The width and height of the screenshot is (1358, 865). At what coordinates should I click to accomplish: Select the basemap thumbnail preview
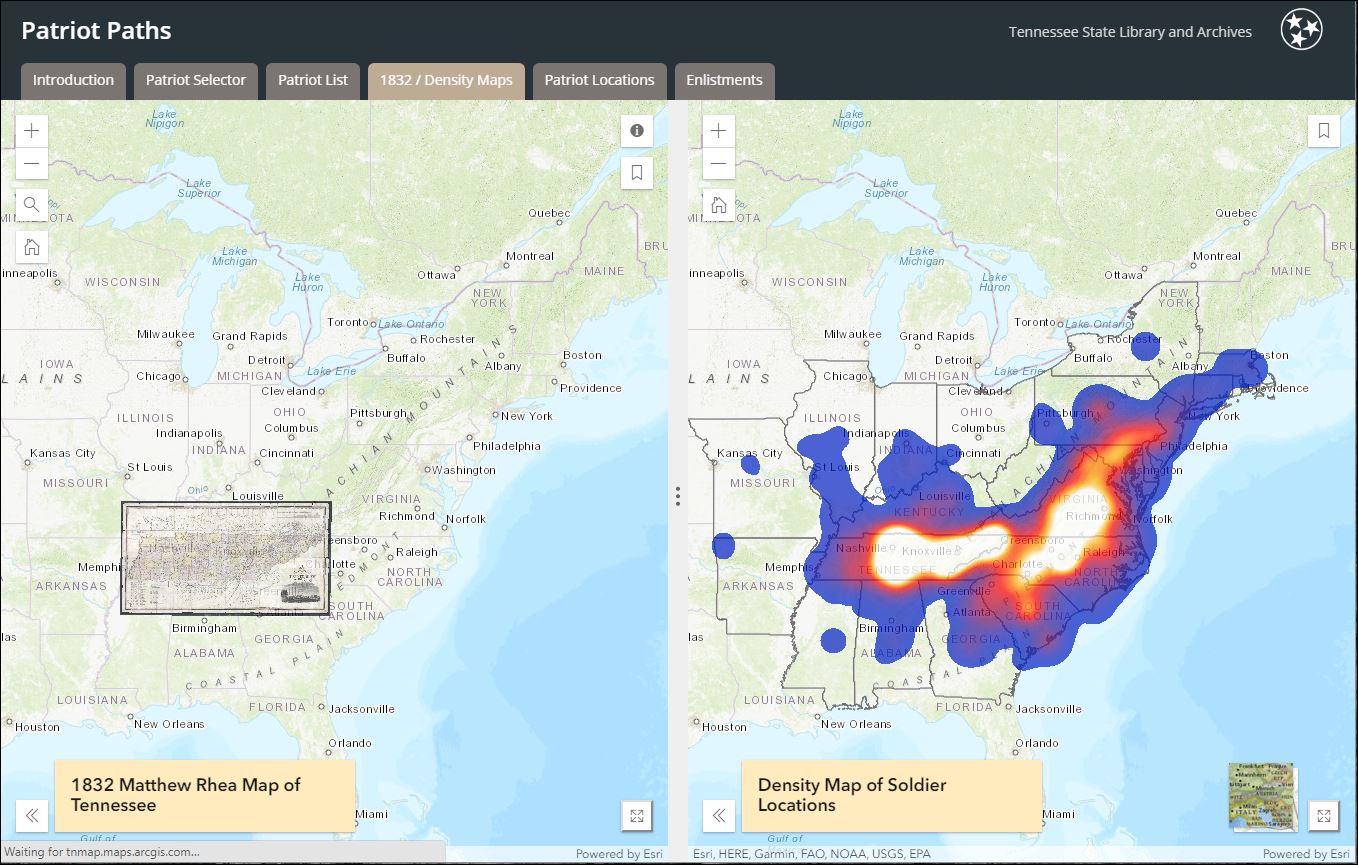click(1260, 796)
